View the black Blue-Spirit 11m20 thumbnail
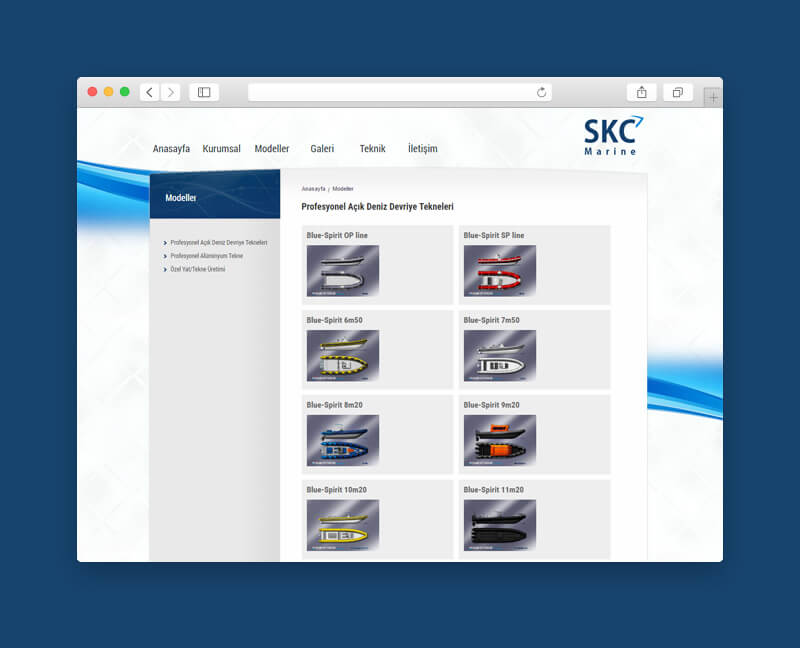 pos(499,525)
